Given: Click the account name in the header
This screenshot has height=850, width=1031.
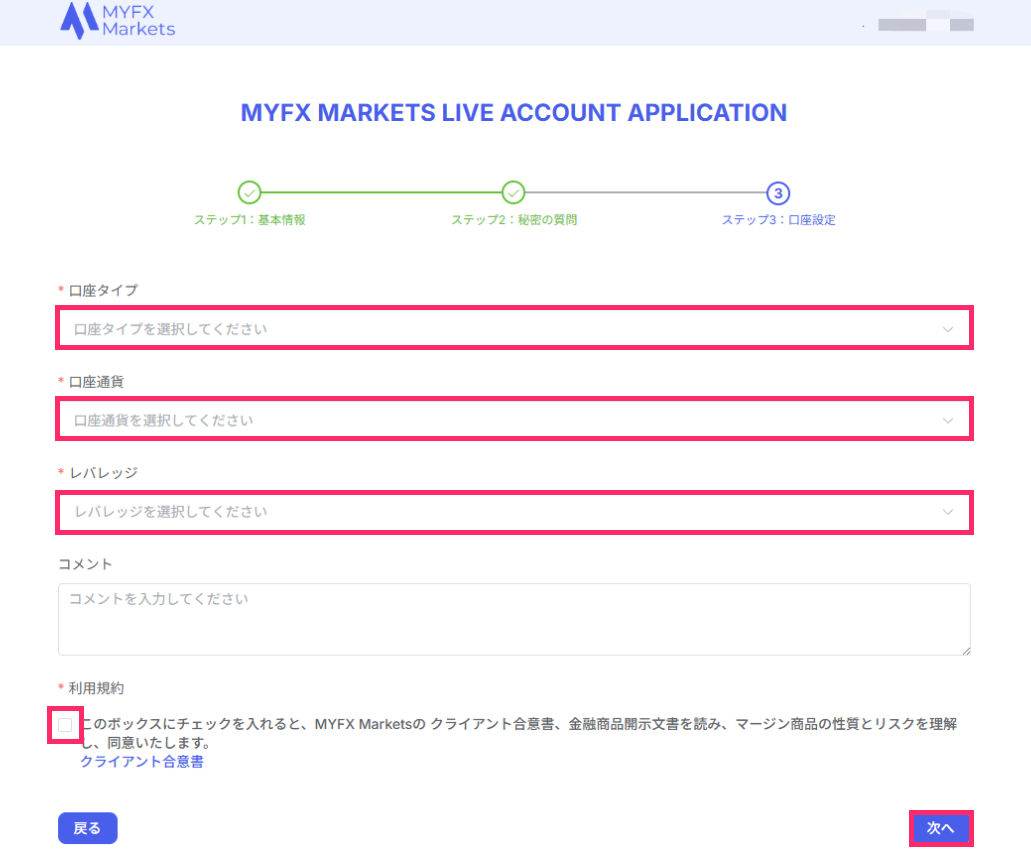Looking at the screenshot, I should 923,24.
